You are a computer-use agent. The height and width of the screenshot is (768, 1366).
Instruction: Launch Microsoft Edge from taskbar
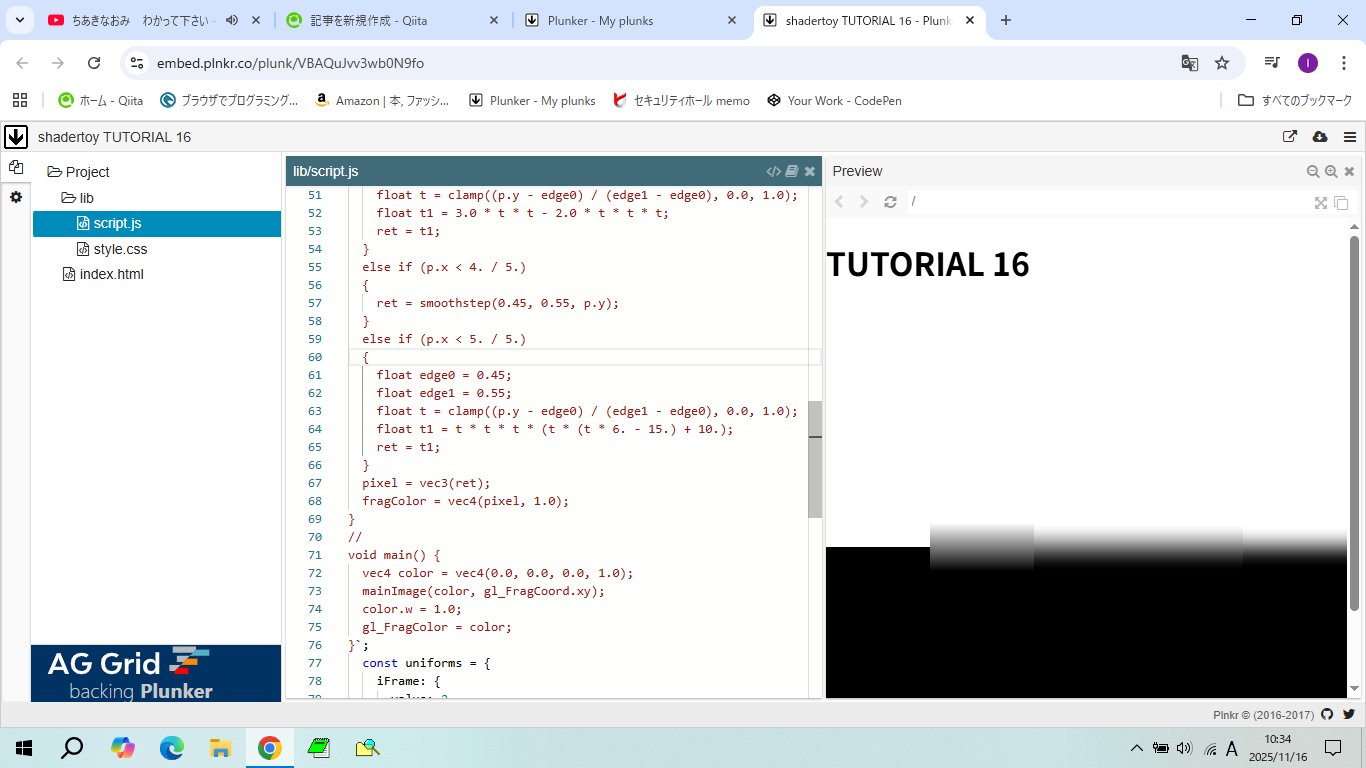(x=172, y=748)
